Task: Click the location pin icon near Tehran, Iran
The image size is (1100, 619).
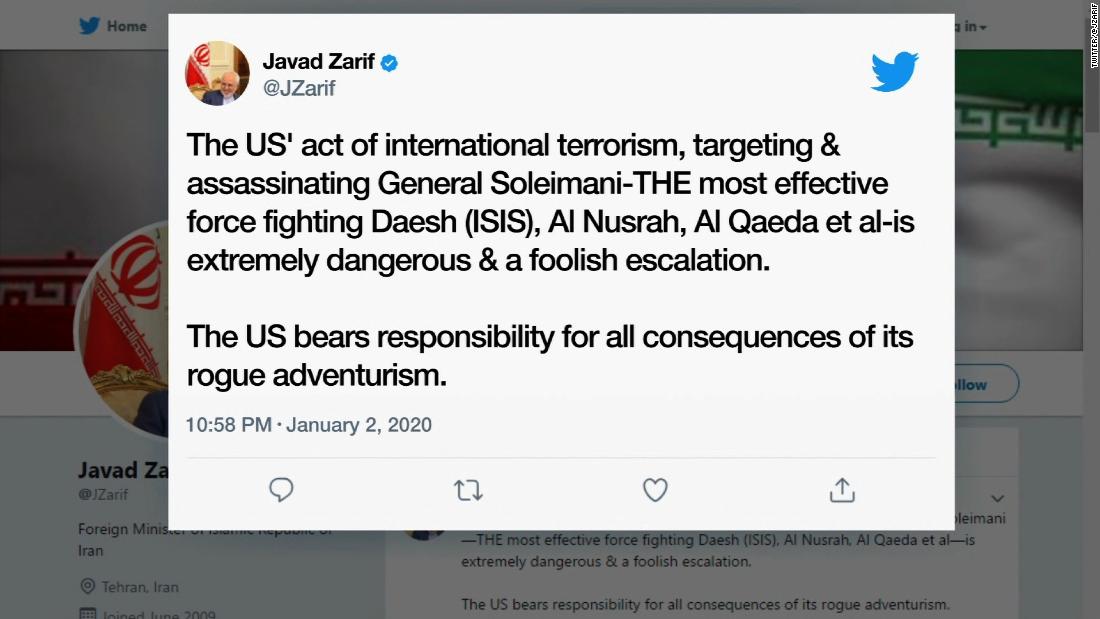Action: [x=87, y=586]
